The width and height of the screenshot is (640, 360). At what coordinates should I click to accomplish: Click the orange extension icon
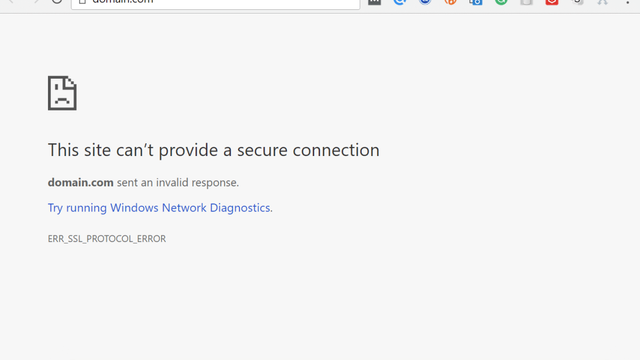(x=451, y=2)
